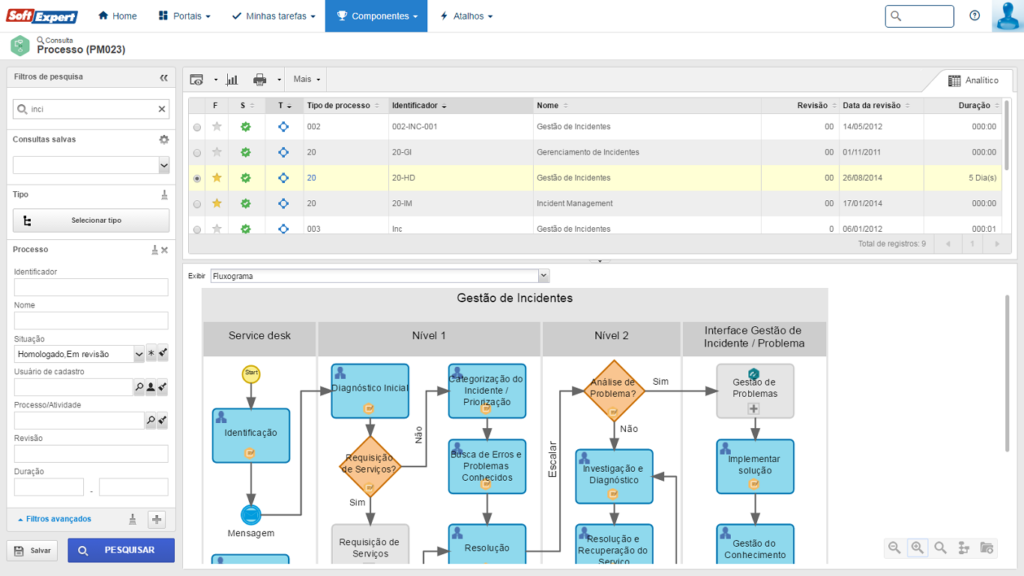Click the zoom in magnifier icon

tap(917, 547)
